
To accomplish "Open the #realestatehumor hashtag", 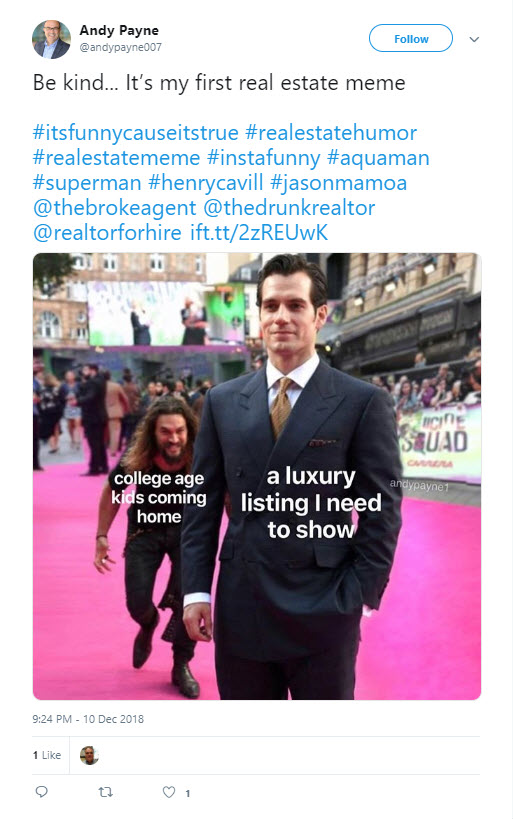I will pyautogui.click(x=331, y=133).
